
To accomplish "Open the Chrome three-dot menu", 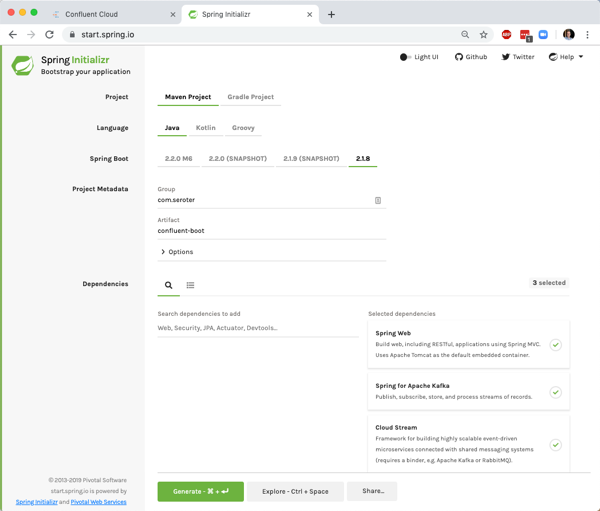I will coord(587,35).
